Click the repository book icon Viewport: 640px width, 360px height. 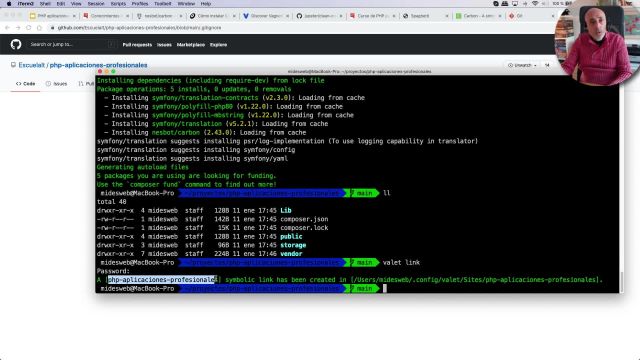tap(13, 65)
